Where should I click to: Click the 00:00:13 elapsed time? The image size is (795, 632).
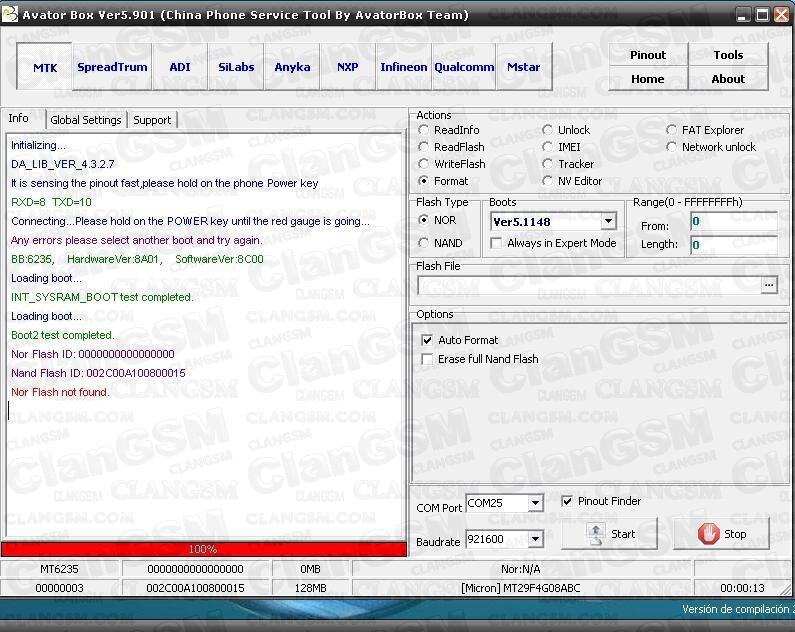(742, 588)
